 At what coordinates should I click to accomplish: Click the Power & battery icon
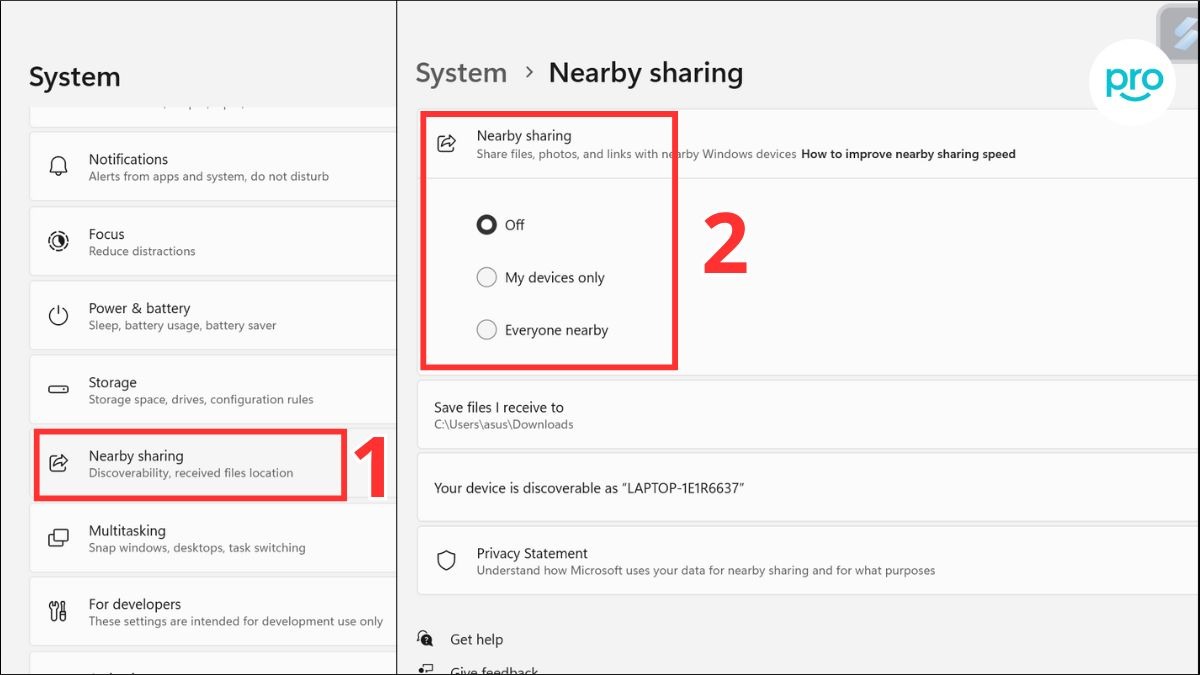click(x=59, y=316)
